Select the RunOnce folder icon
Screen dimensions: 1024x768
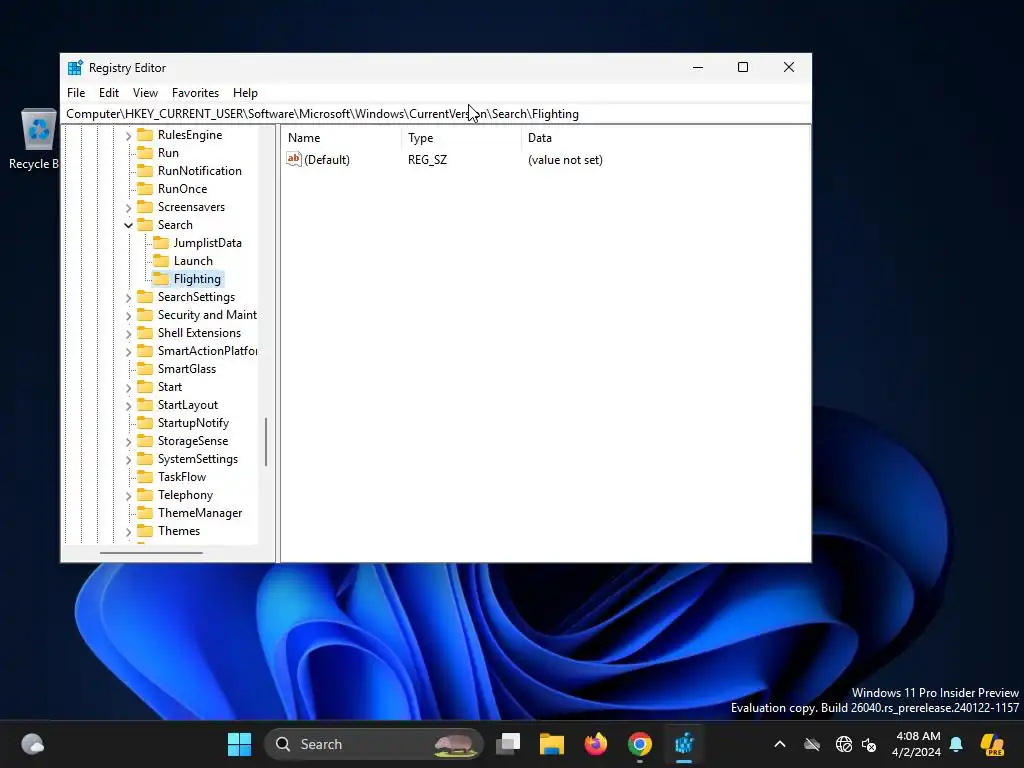[145, 189]
